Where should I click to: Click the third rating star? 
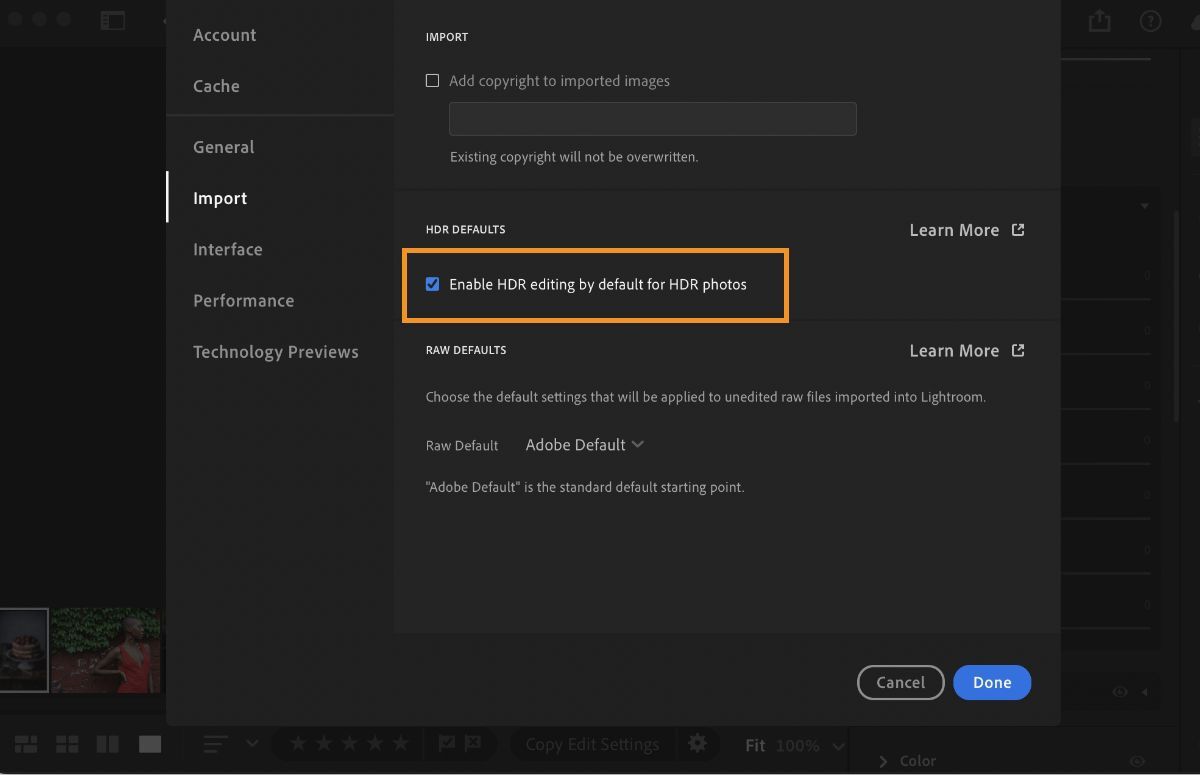[347, 744]
